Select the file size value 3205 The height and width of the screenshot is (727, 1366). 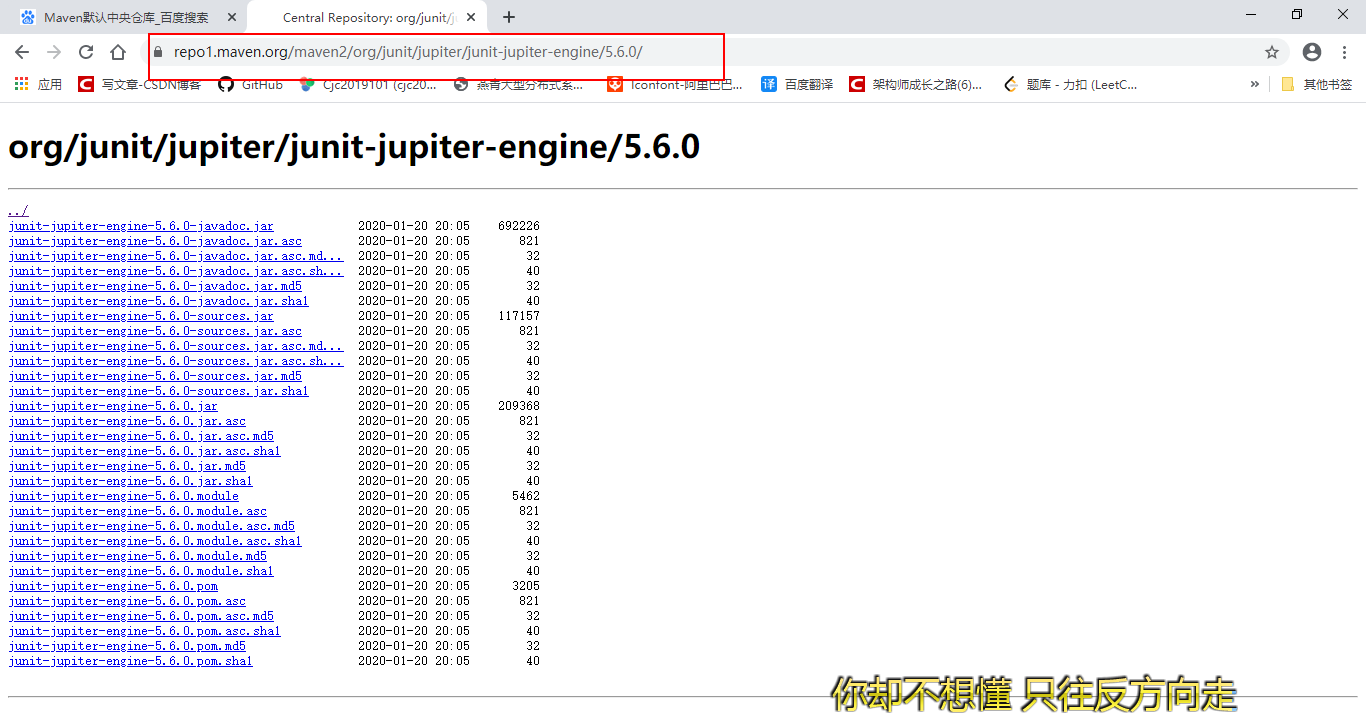[526, 586]
